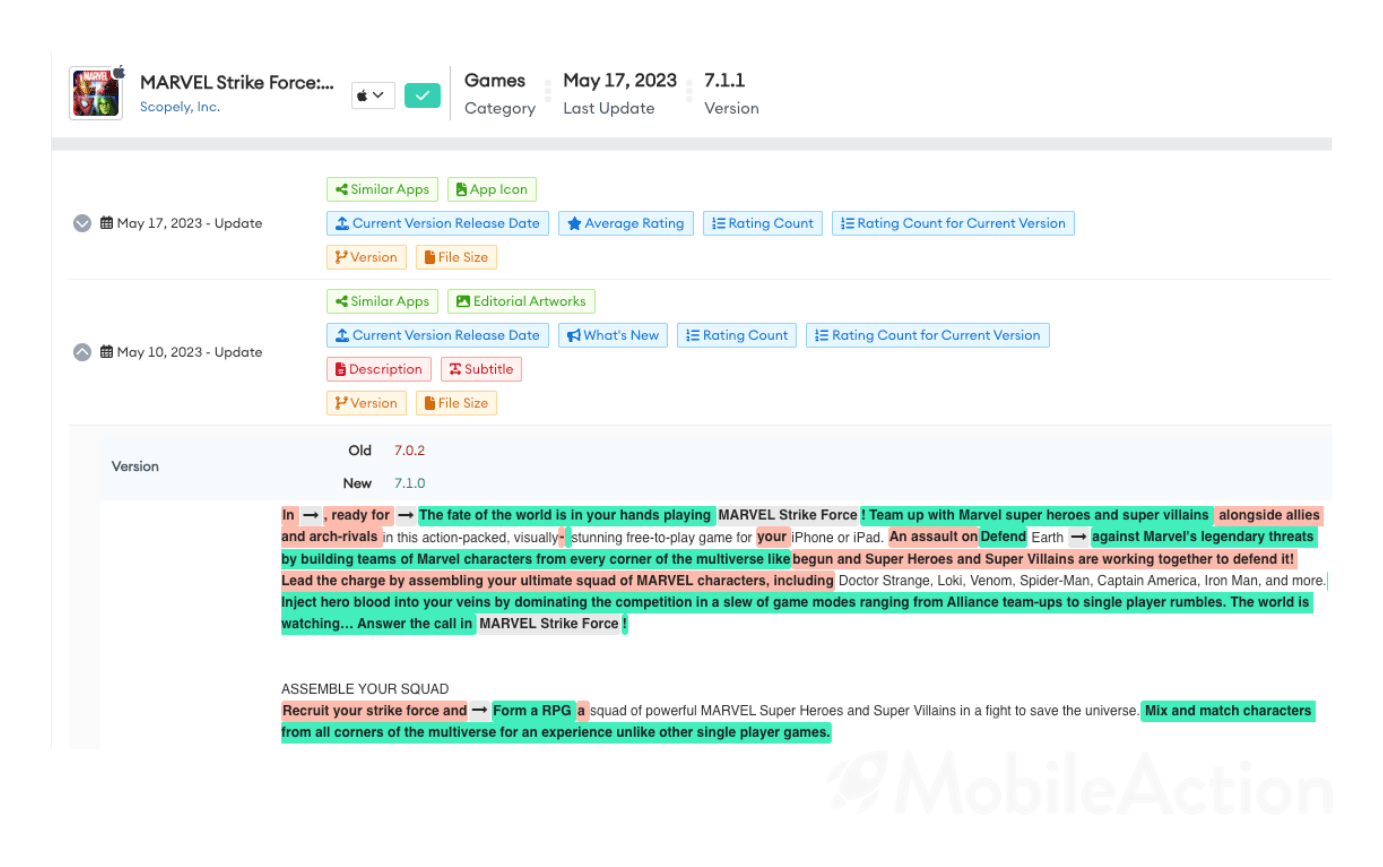Screen dimensions: 1383x867
Task: Click the MARVEL Strike Force app title
Action: click(x=237, y=83)
